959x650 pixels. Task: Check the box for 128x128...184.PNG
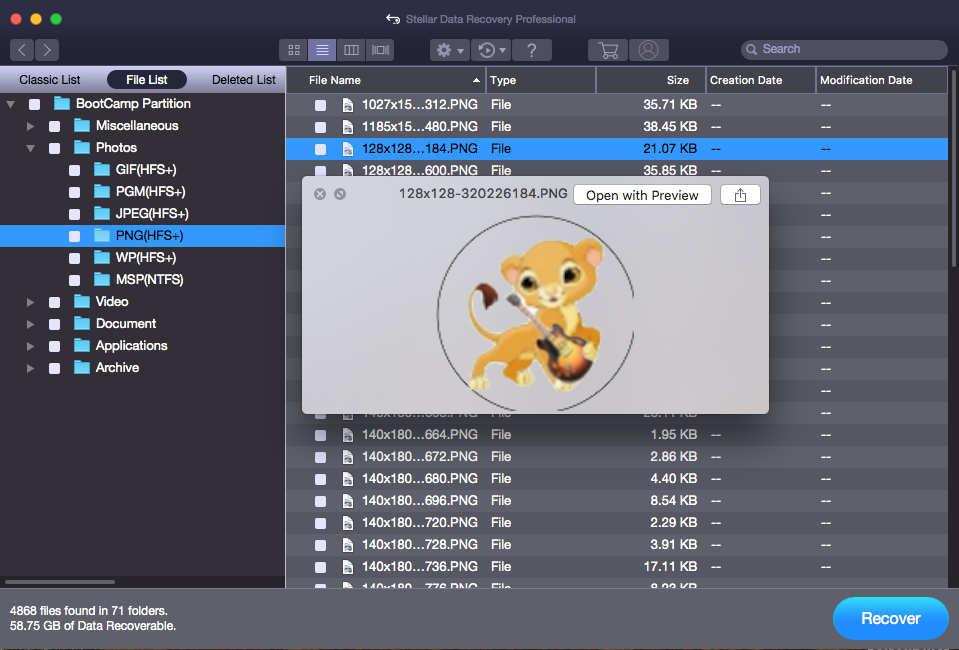[x=320, y=149]
